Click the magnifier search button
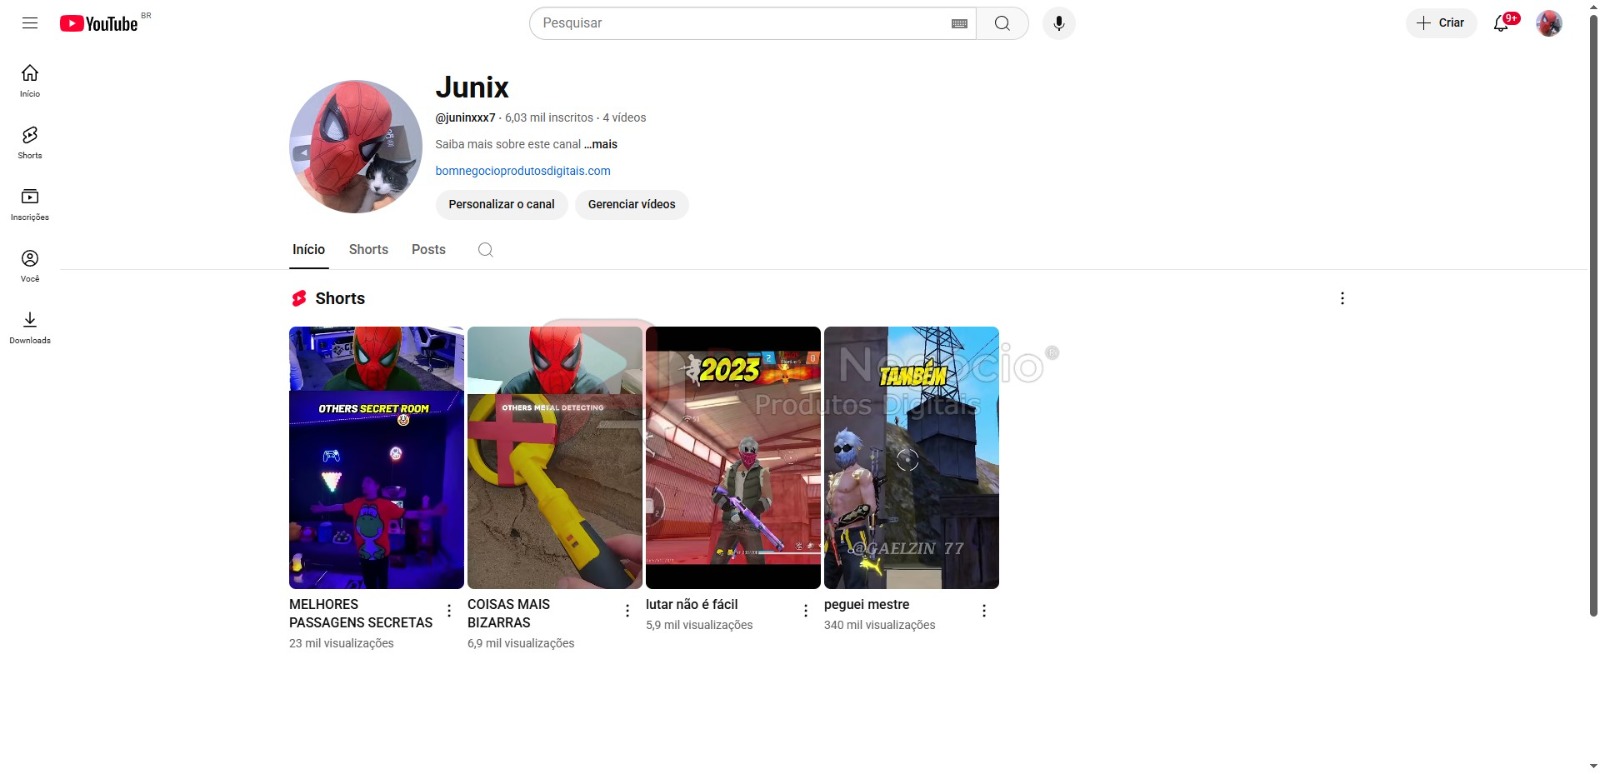Image resolution: width=1600 pixels, height=774 pixels. tap(1002, 23)
